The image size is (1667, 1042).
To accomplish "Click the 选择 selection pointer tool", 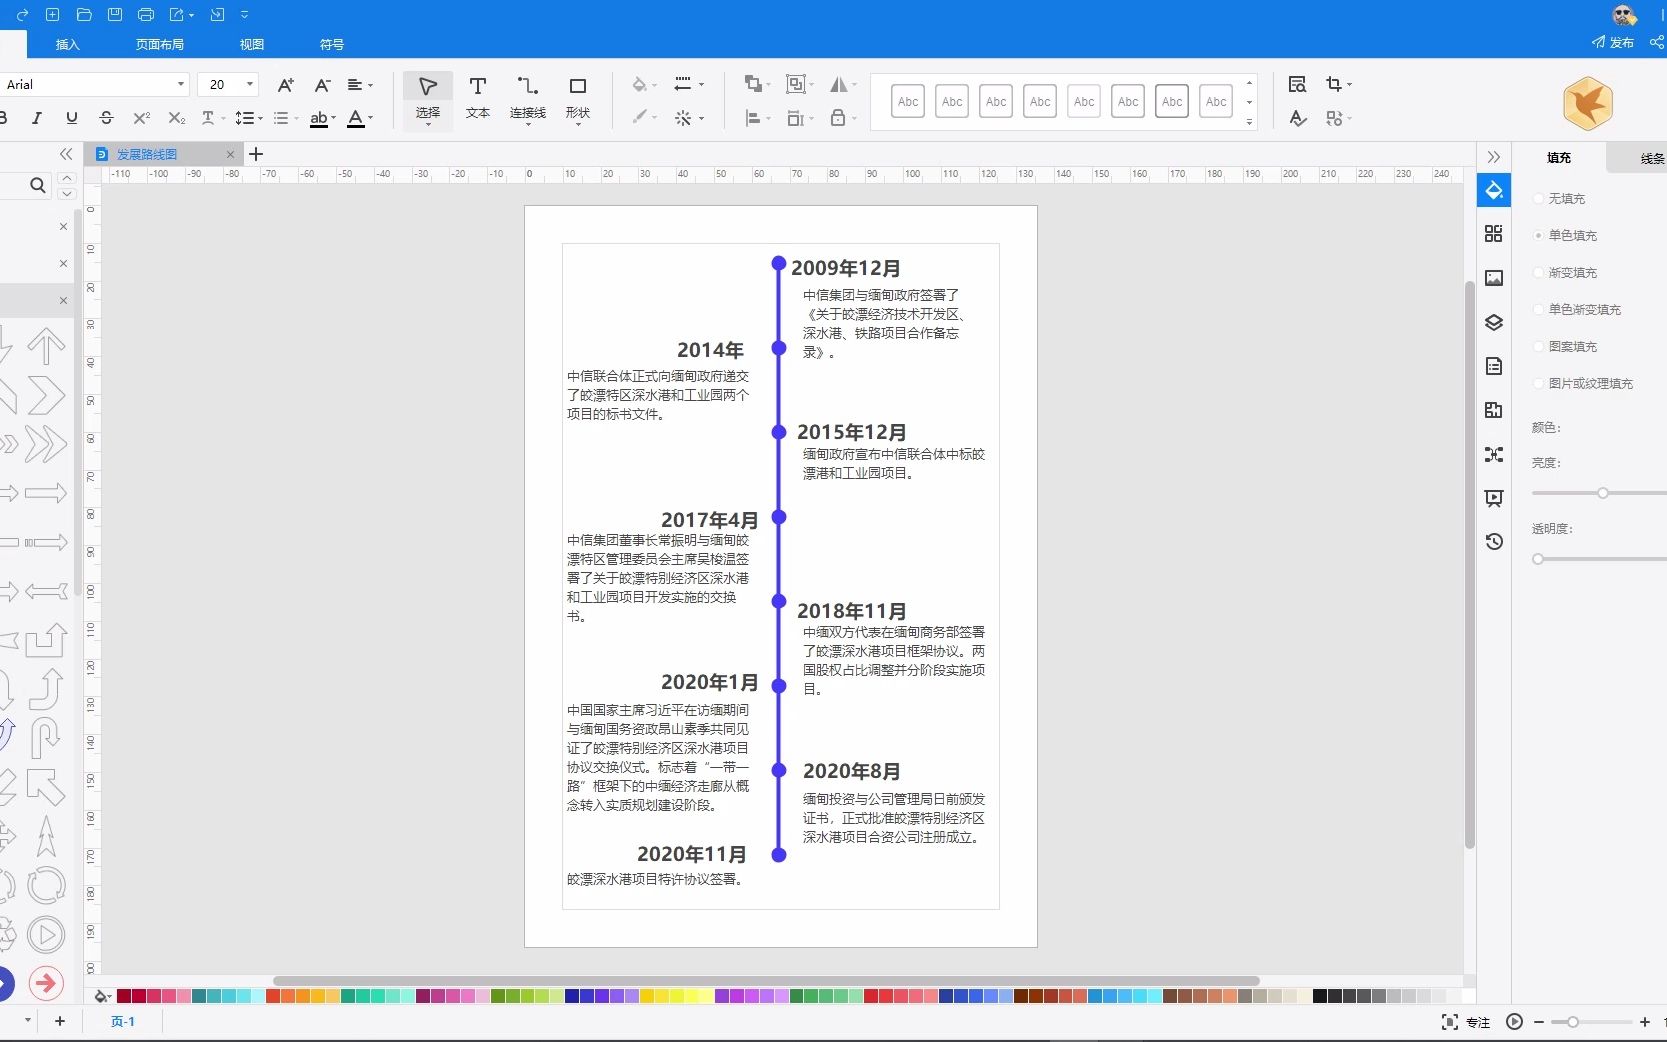I will [x=428, y=98].
